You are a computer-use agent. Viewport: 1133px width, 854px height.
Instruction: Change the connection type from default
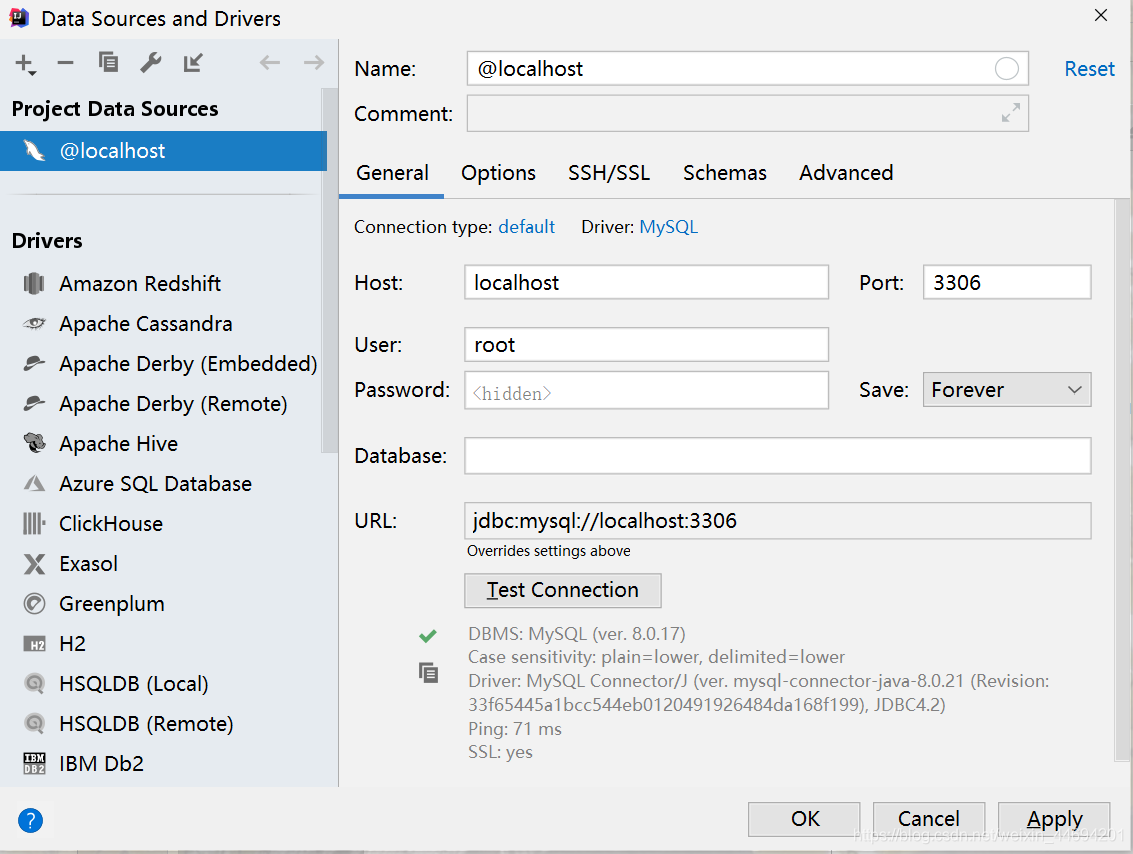tap(527, 227)
